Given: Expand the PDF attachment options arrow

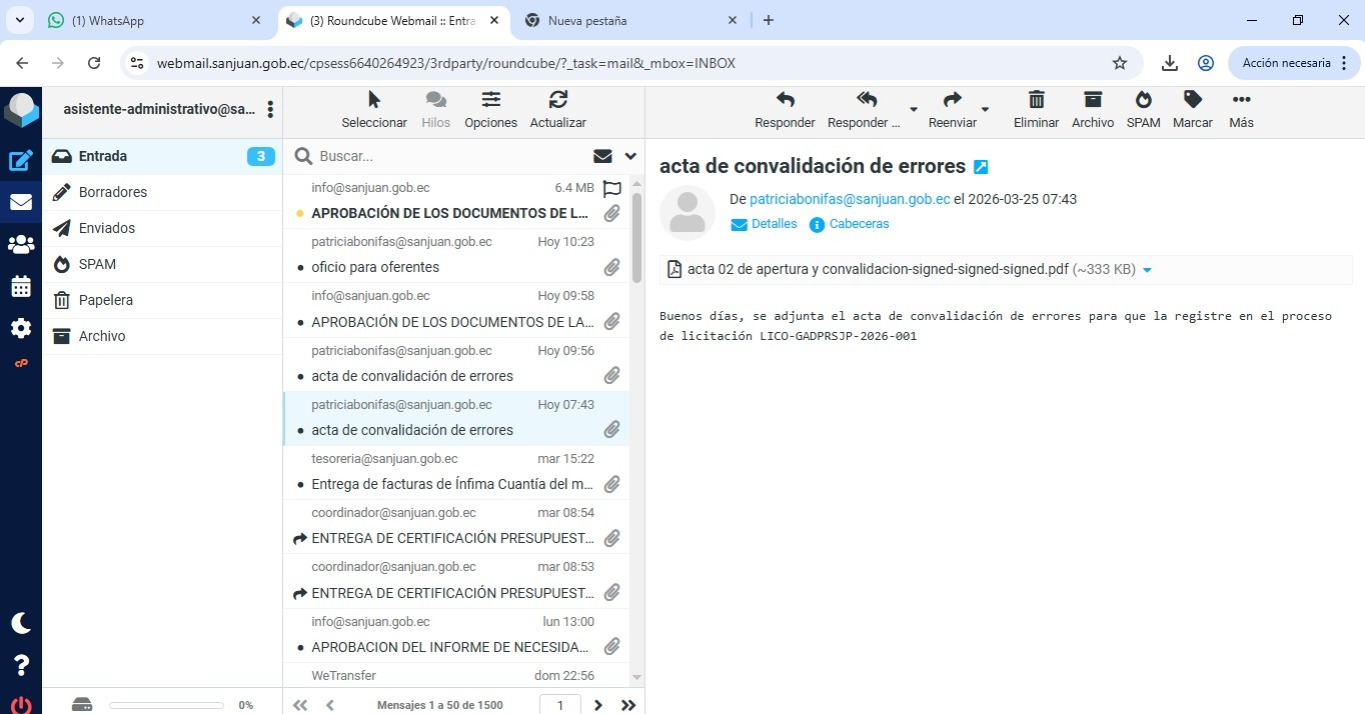Looking at the screenshot, I should click(1147, 270).
